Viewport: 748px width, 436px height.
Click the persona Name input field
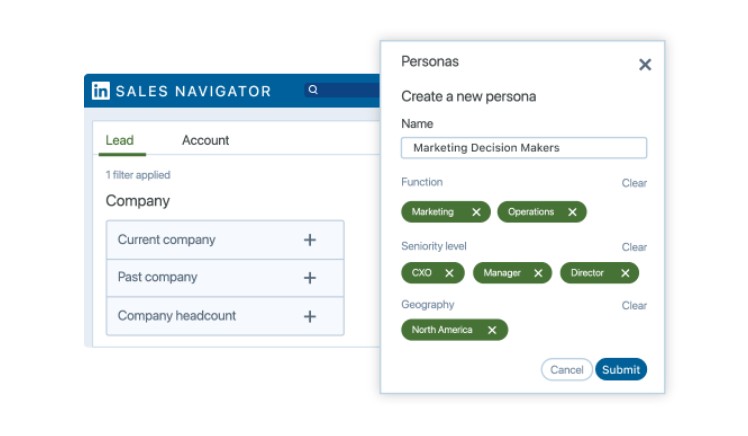[x=524, y=148]
